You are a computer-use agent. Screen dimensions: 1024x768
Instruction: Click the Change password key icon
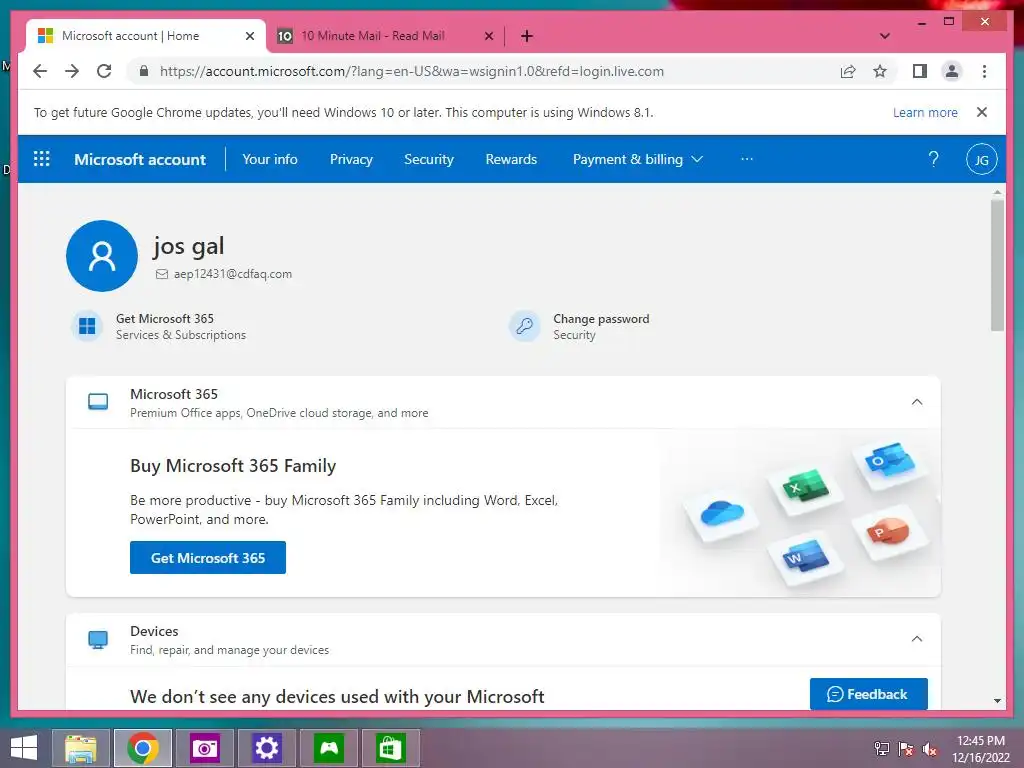pos(524,326)
